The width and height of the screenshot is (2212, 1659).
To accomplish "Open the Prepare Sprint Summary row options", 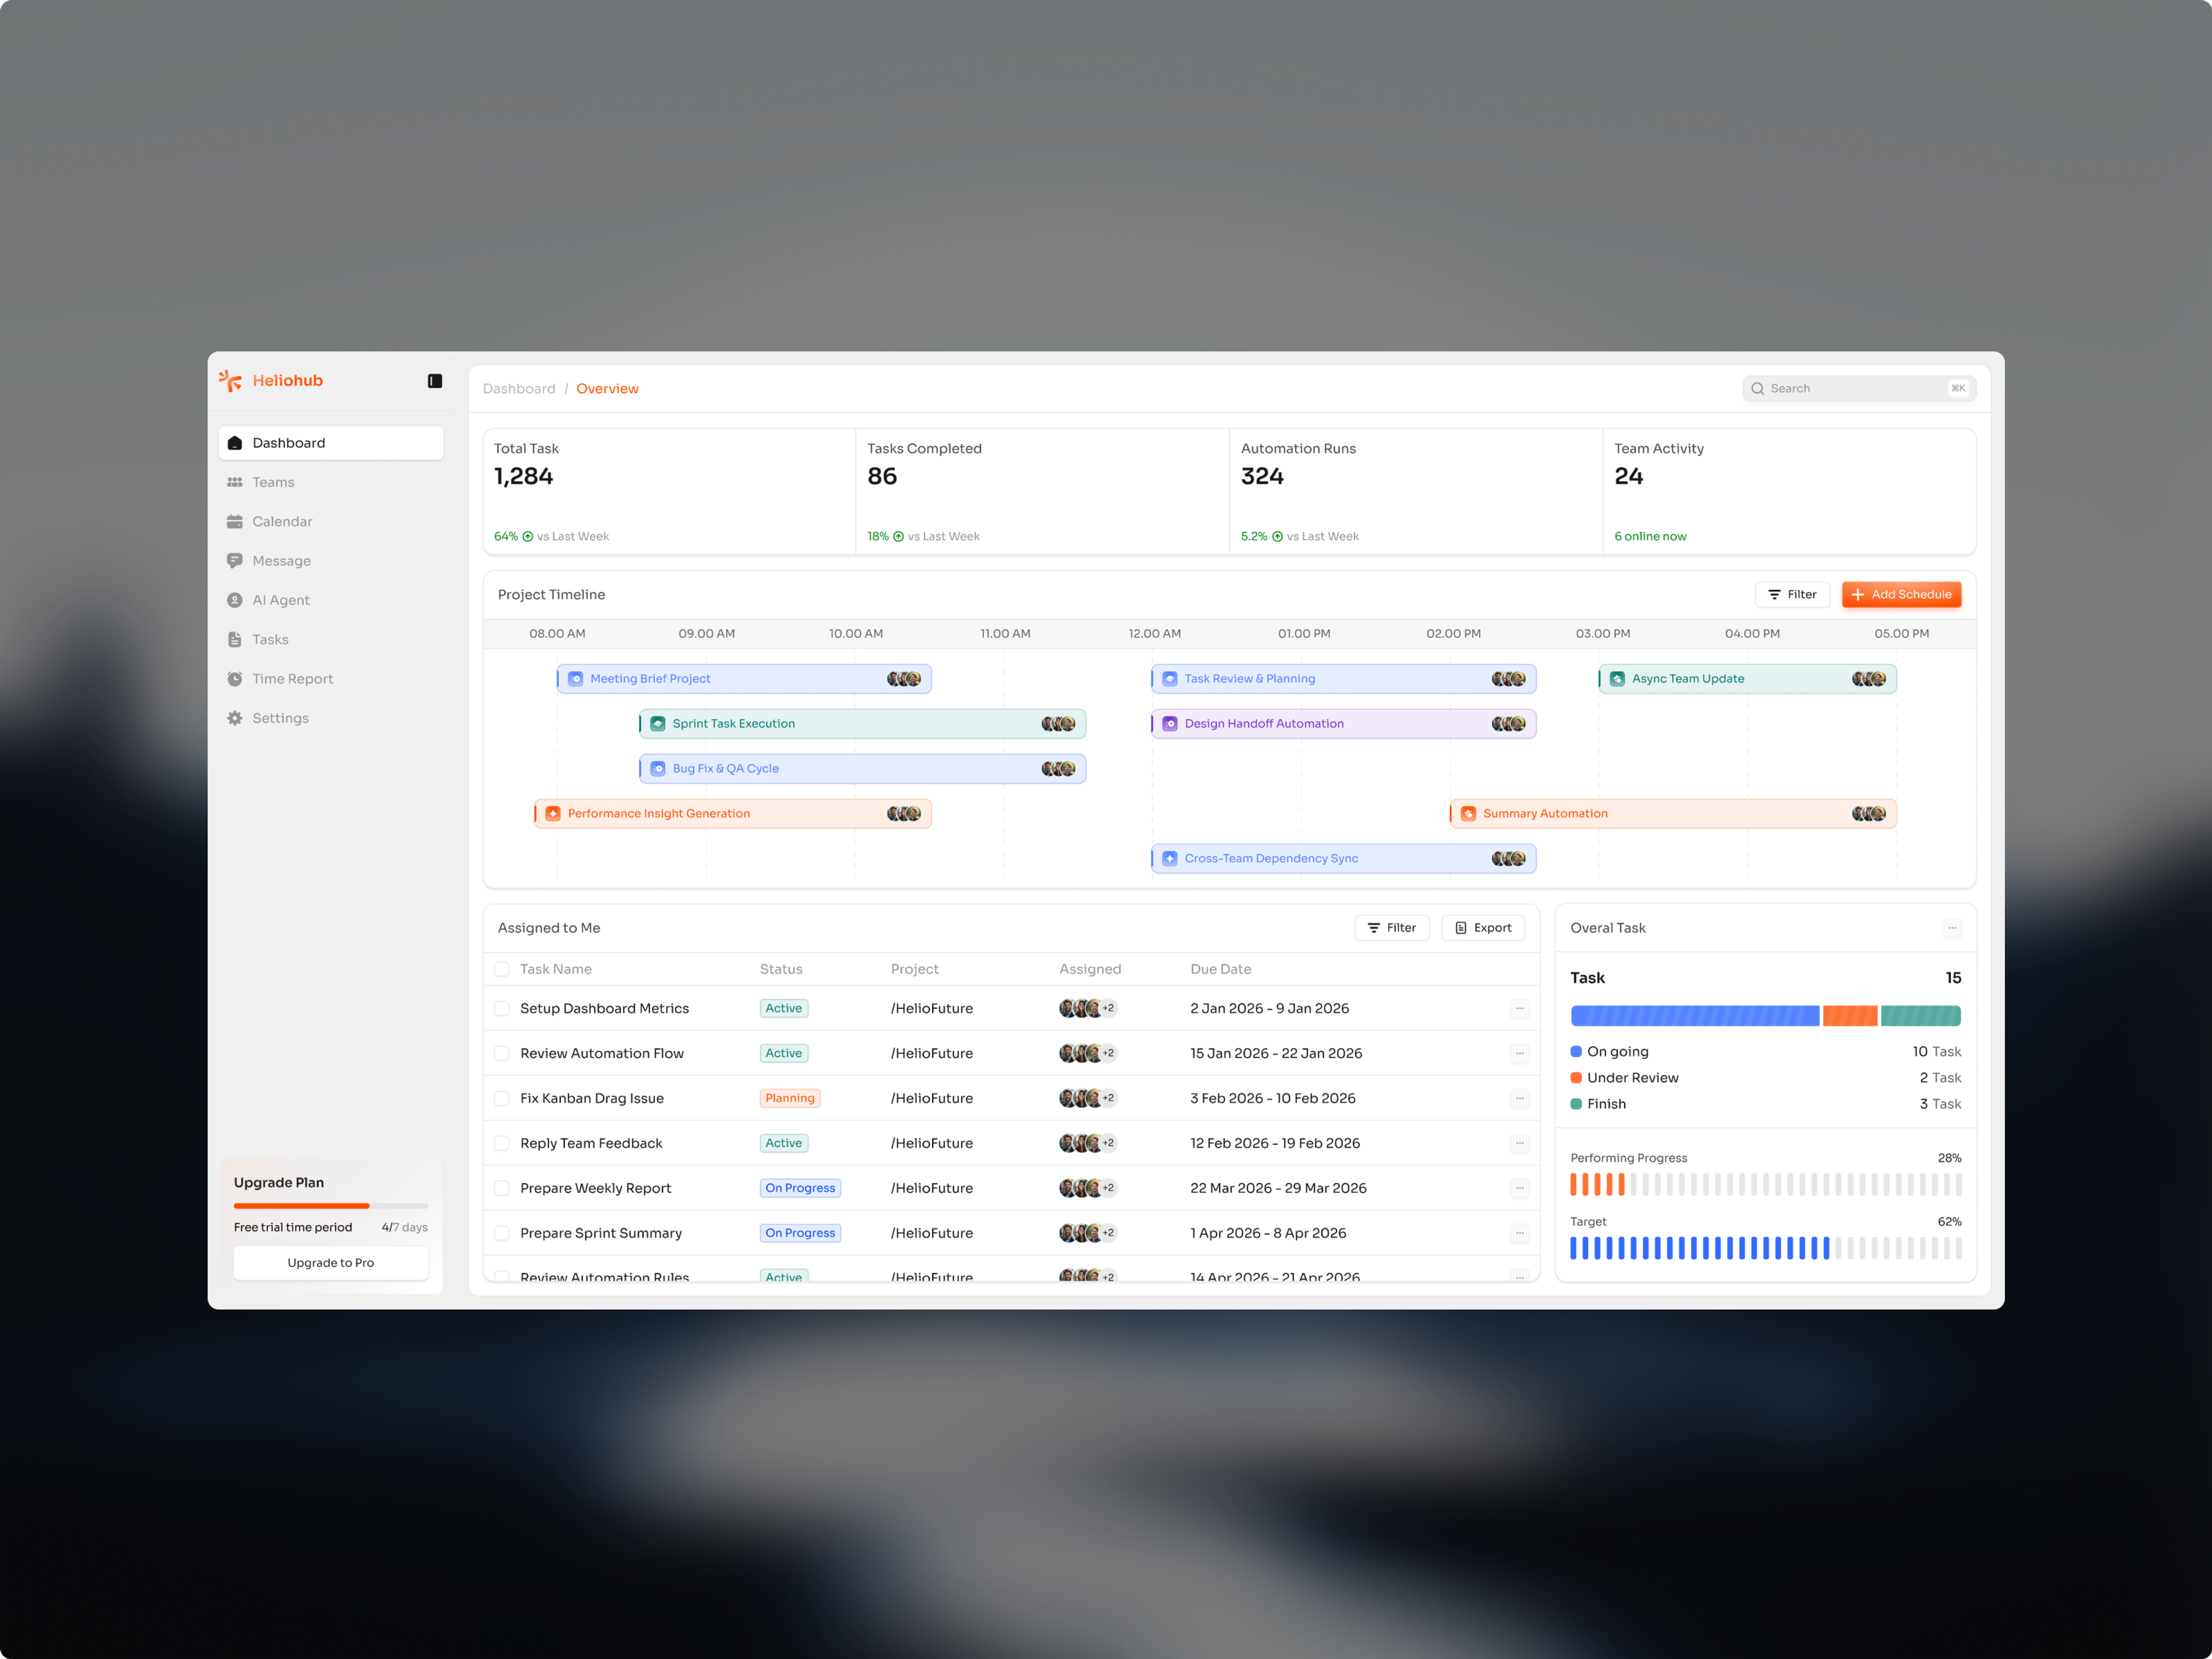I will click(x=1520, y=1234).
